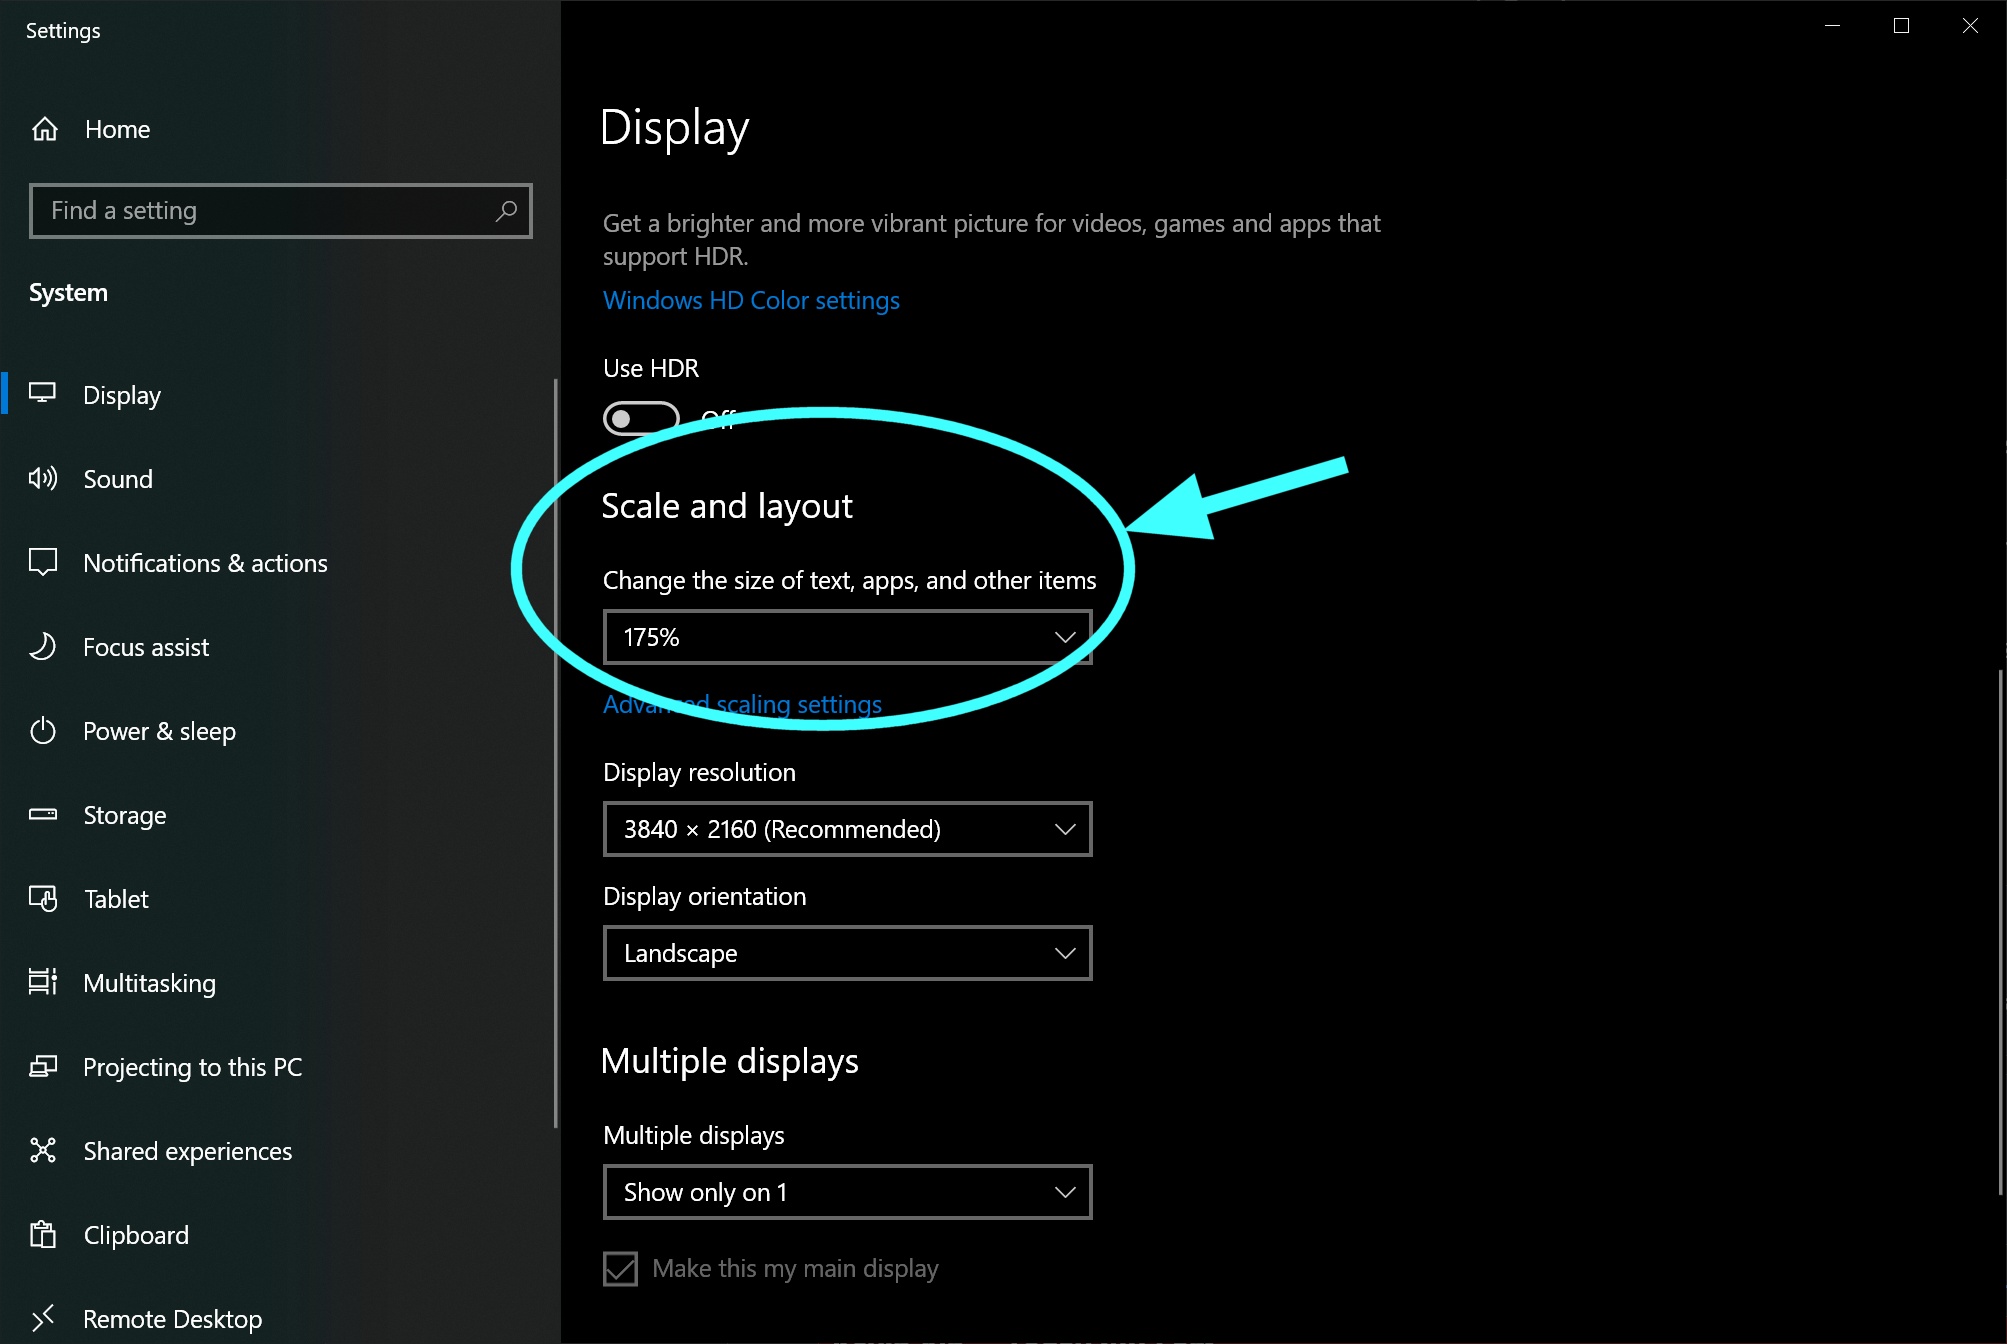The image size is (2007, 1344).
Task: Click the Tablet icon in sidebar
Action: (x=43, y=899)
